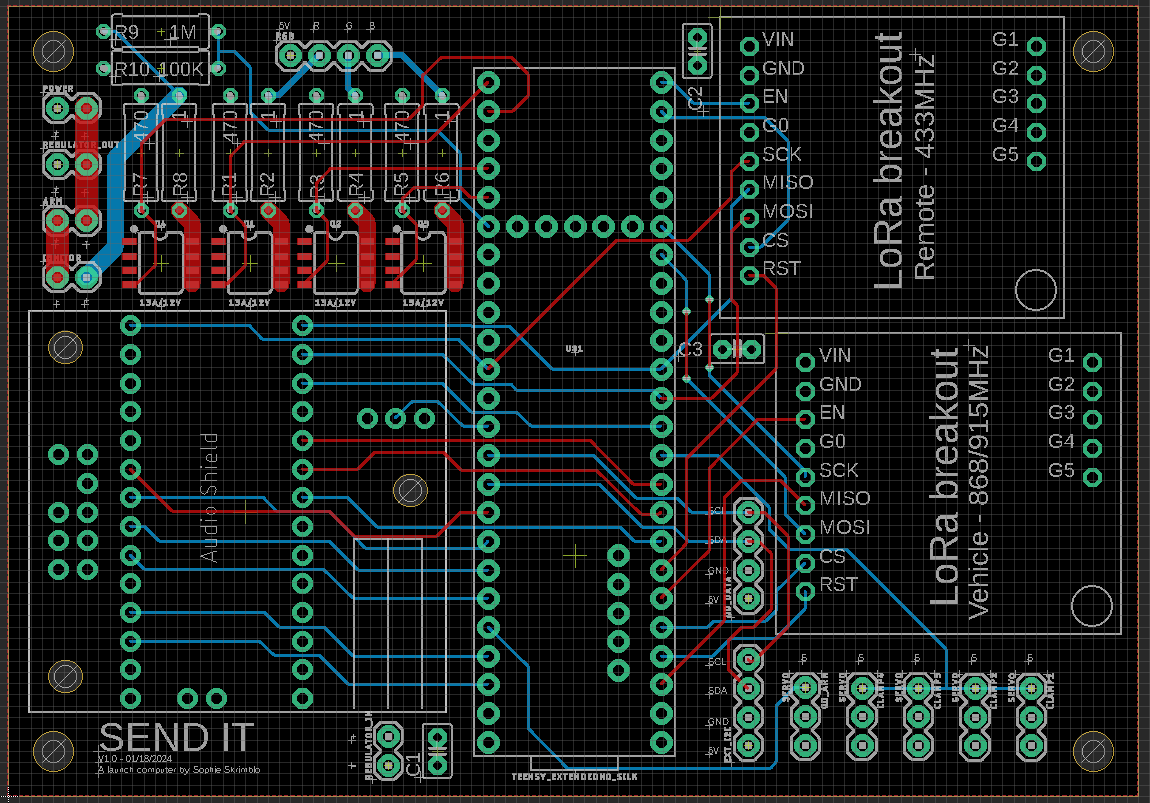
Task: Select the RGB header label
Action: (285, 36)
